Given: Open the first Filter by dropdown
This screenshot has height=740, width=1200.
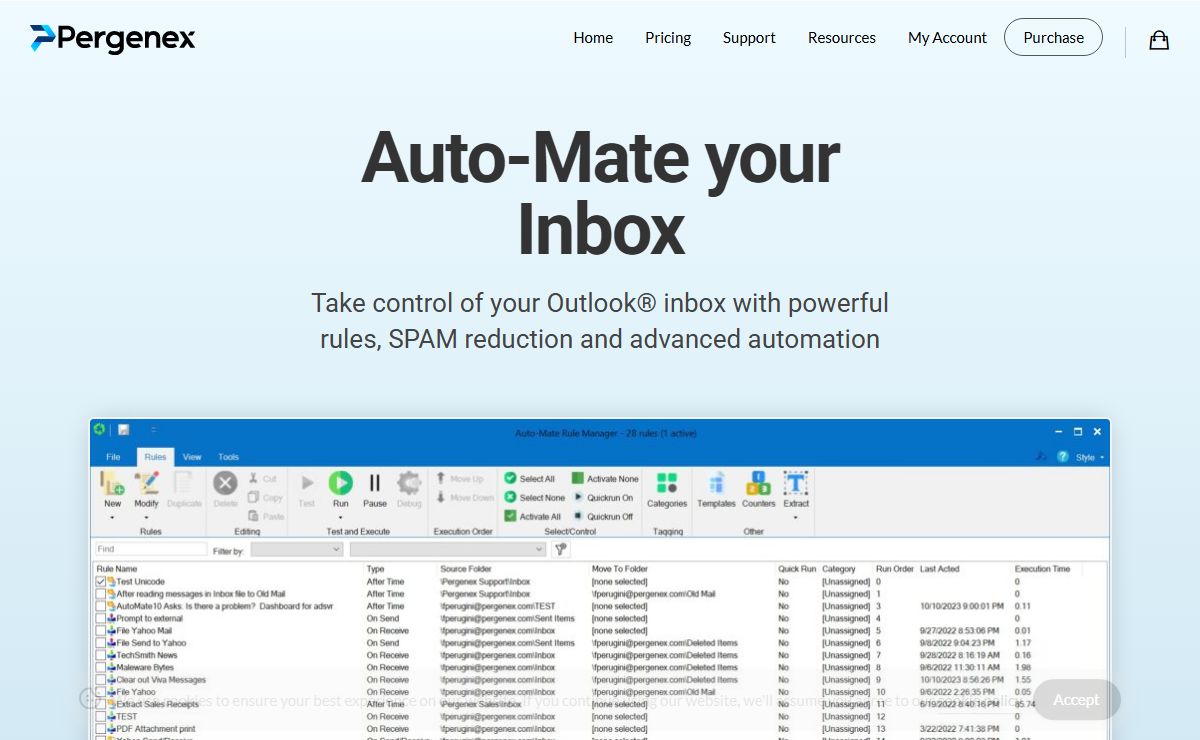Looking at the screenshot, I should tap(297, 549).
